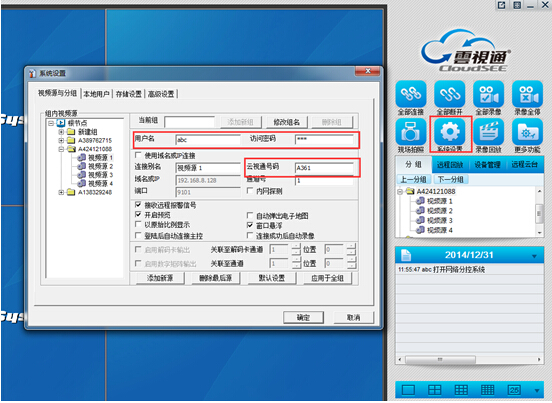Click the 云视通号码 input field
The height and width of the screenshot is (403, 552).
(324, 168)
